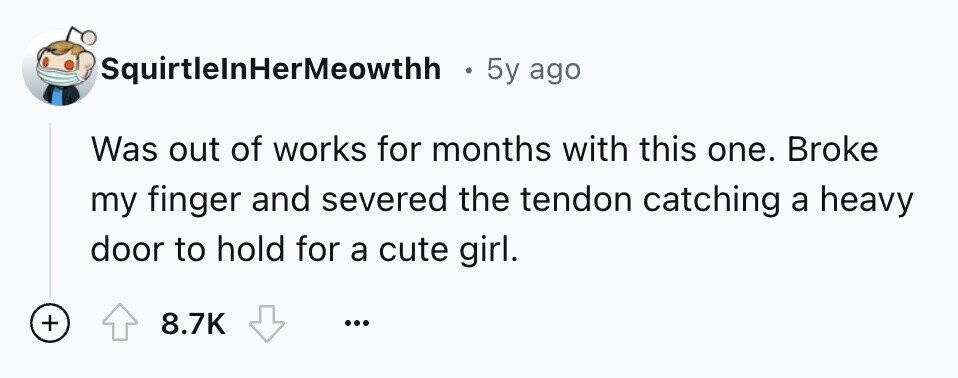Click the blue tie on the Snoo avatar

(x=56, y=96)
